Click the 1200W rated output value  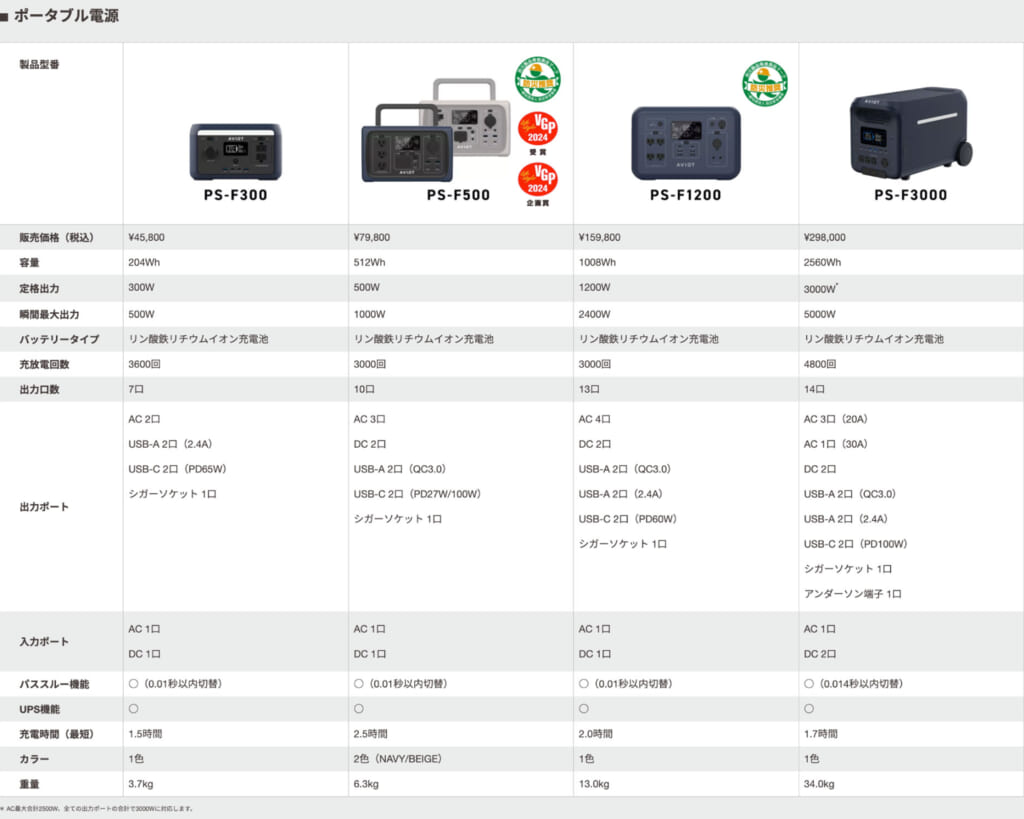[x=594, y=287]
